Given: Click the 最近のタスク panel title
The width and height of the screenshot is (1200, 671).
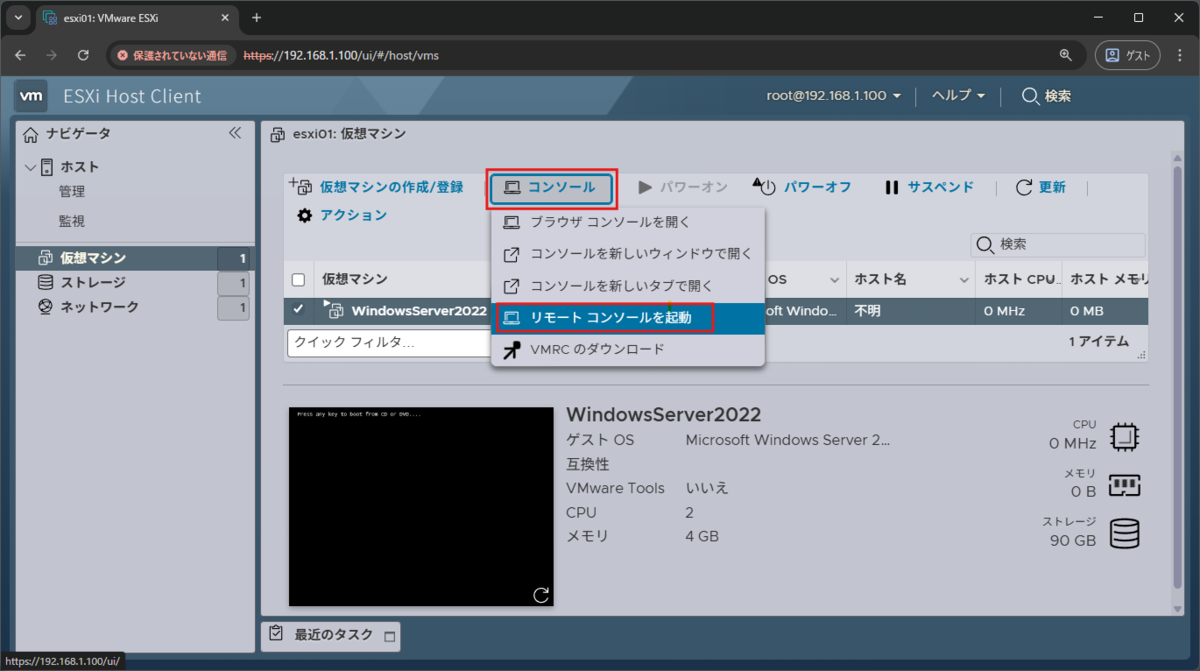Looking at the screenshot, I should coord(333,635).
